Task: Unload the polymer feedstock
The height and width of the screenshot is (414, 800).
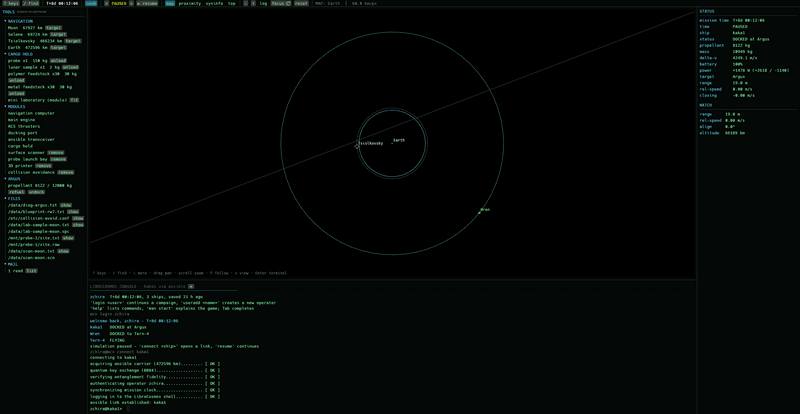Action: pyautogui.click(x=16, y=80)
